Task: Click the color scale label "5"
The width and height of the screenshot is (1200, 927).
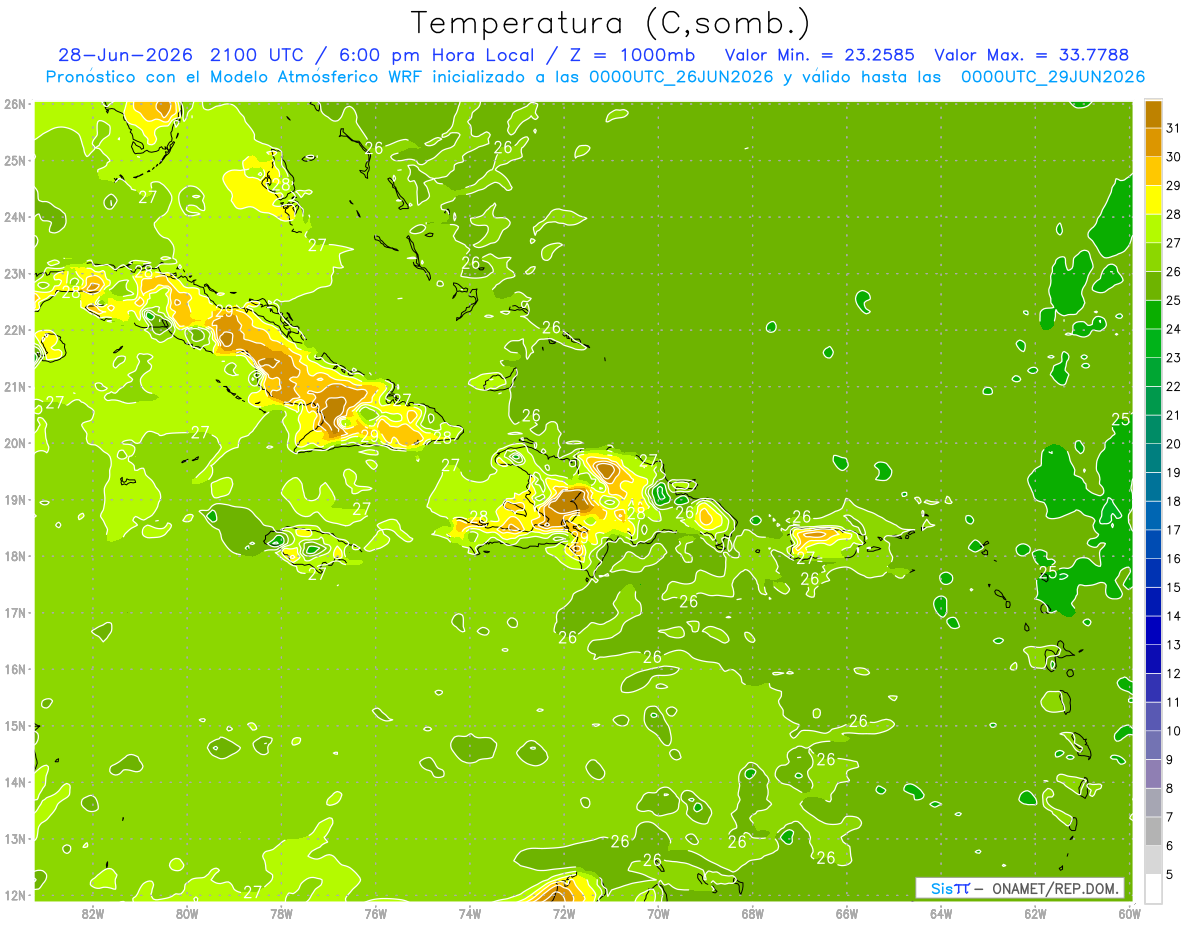Action: point(1171,875)
